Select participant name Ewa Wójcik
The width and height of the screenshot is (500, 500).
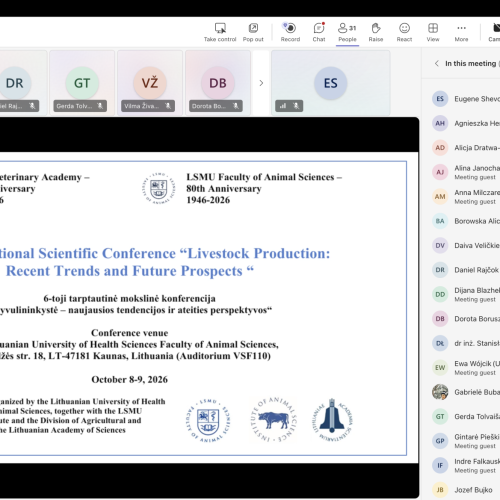click(x=477, y=364)
